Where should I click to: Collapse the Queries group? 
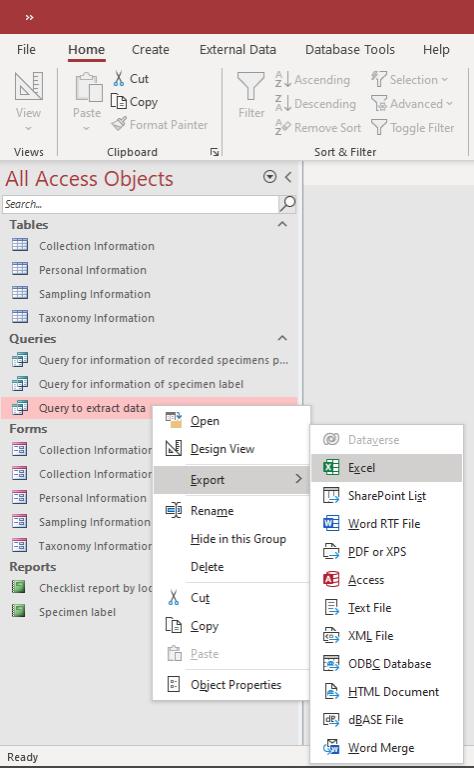tap(282, 338)
